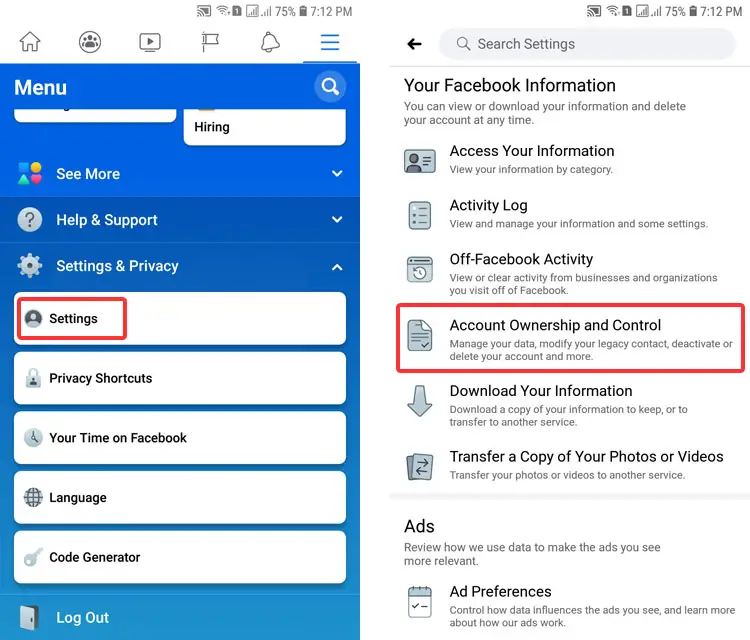Tap the Download Your Information arrow icon

click(x=419, y=401)
